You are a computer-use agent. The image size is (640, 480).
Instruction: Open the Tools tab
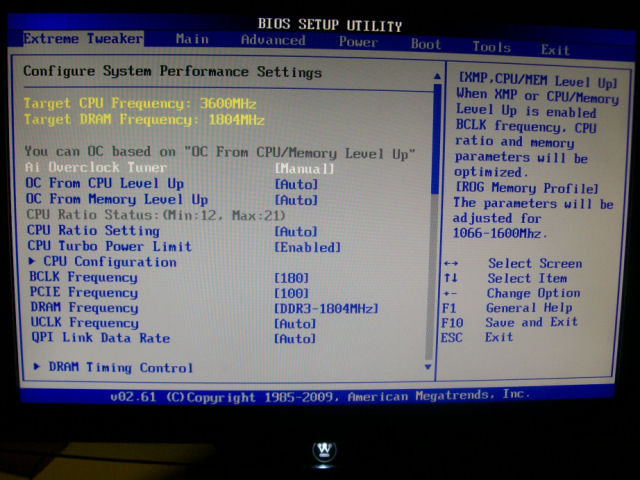491,47
